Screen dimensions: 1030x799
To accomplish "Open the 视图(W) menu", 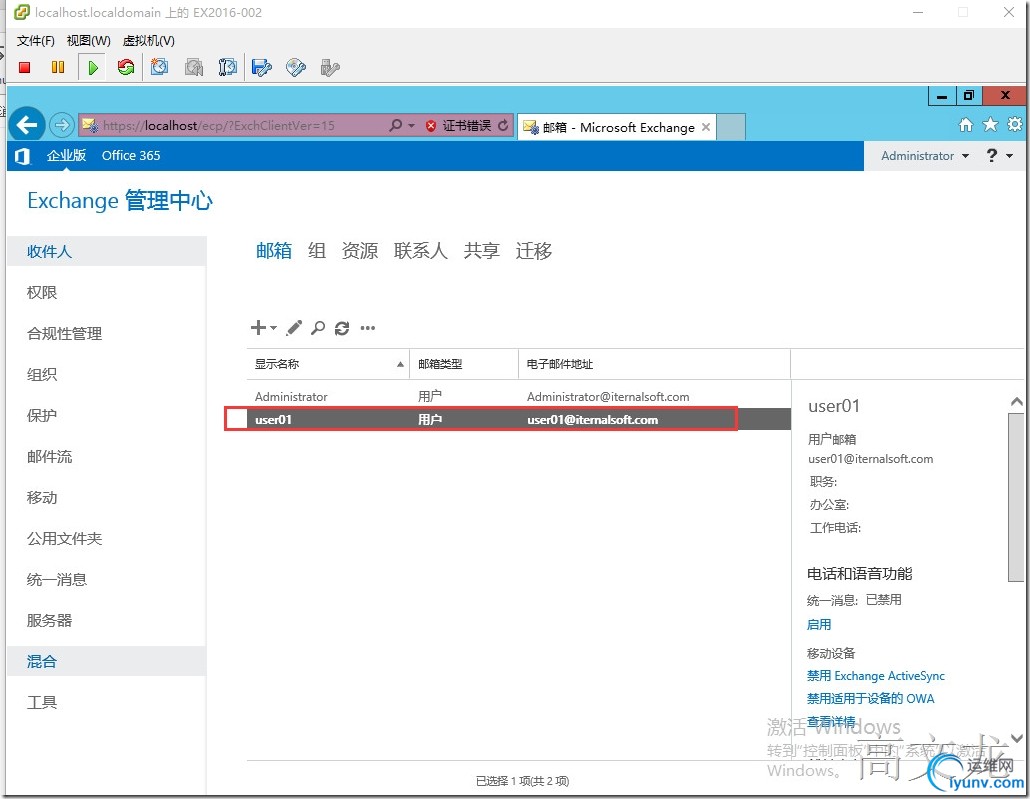I will point(89,41).
